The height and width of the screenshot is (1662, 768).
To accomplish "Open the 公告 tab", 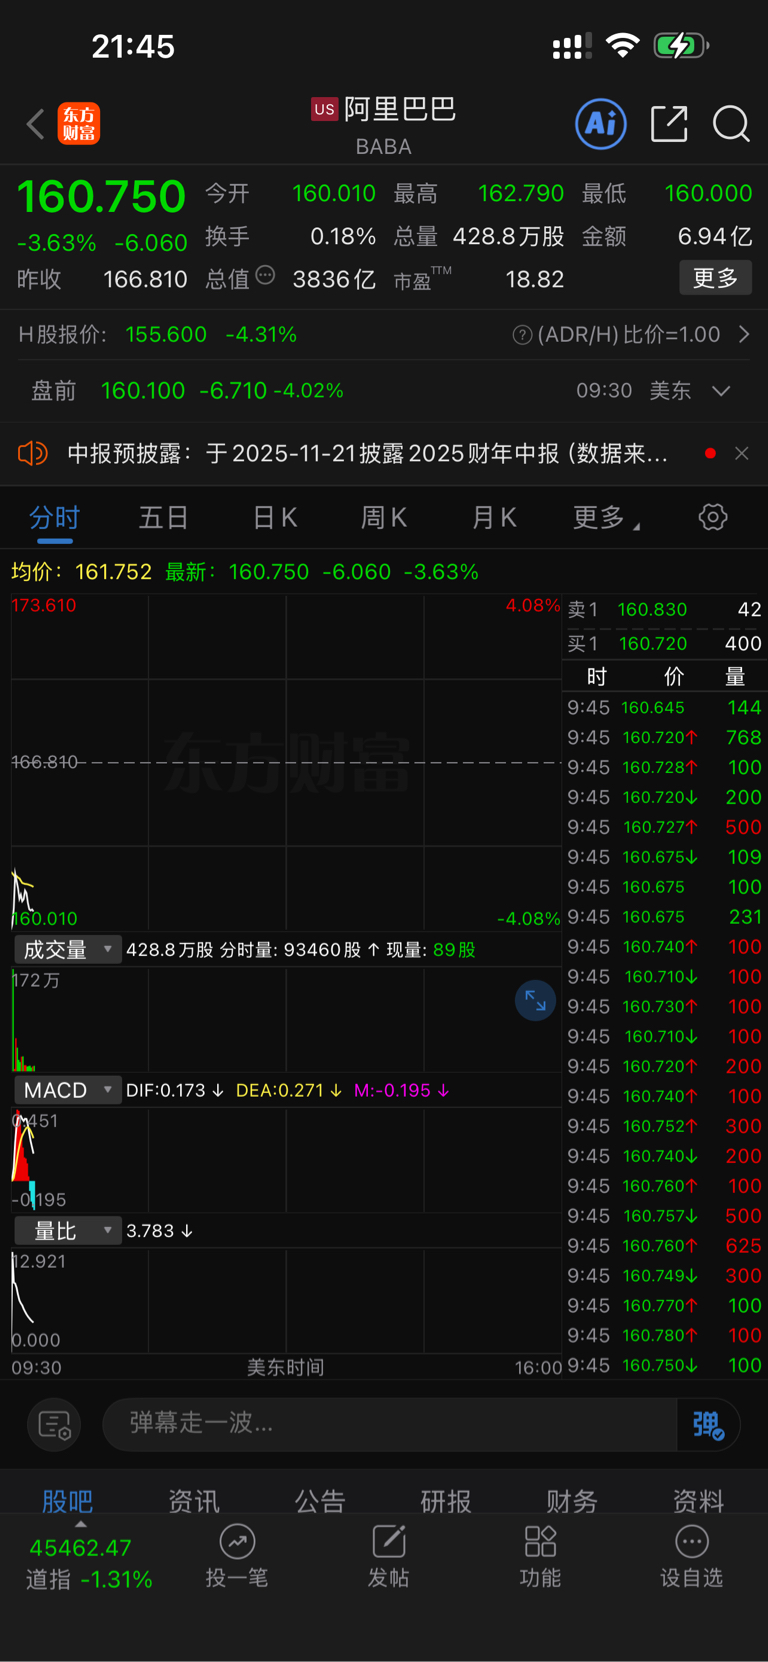I will tap(320, 1500).
